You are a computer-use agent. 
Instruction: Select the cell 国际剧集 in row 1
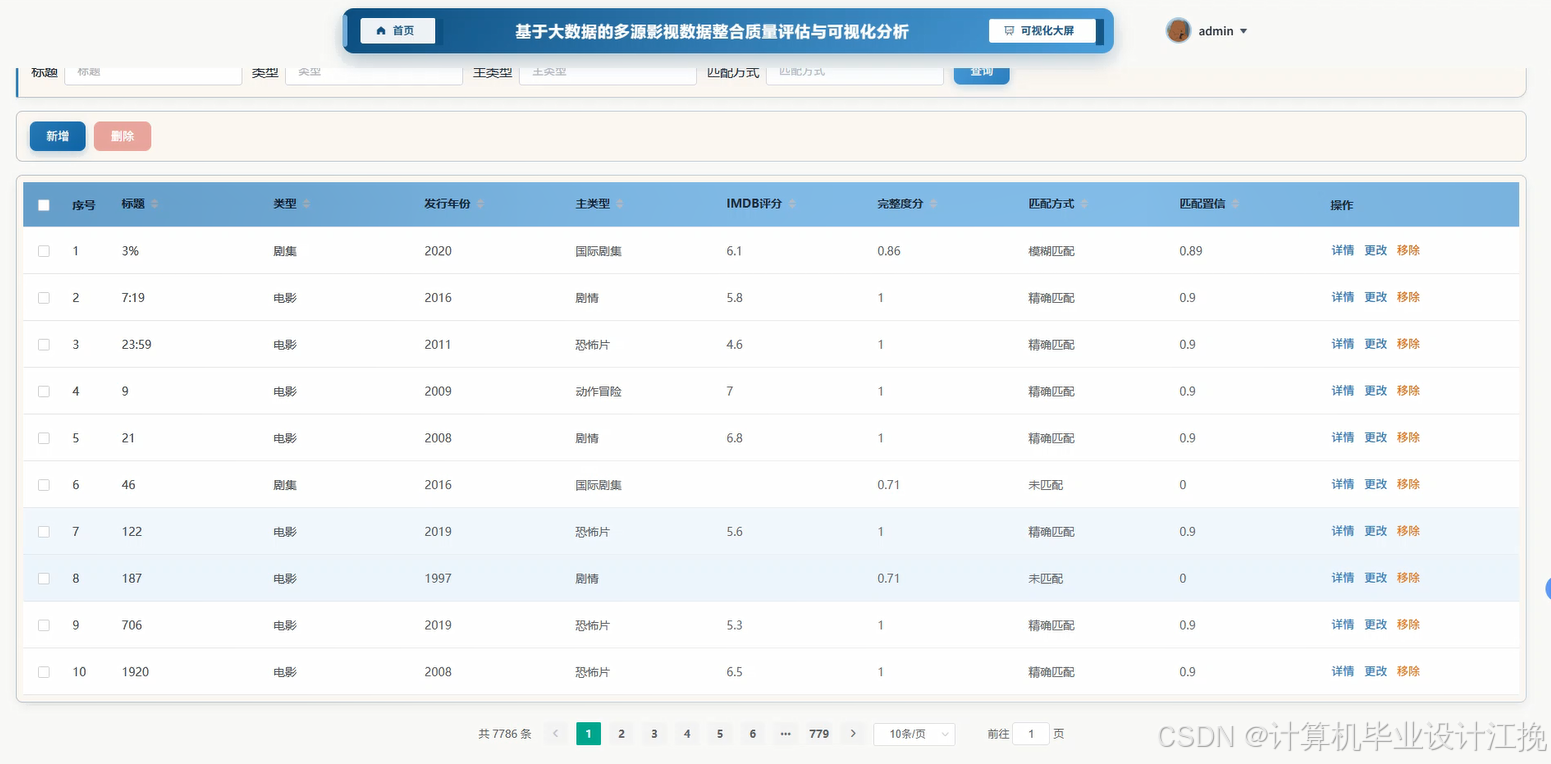(x=599, y=251)
